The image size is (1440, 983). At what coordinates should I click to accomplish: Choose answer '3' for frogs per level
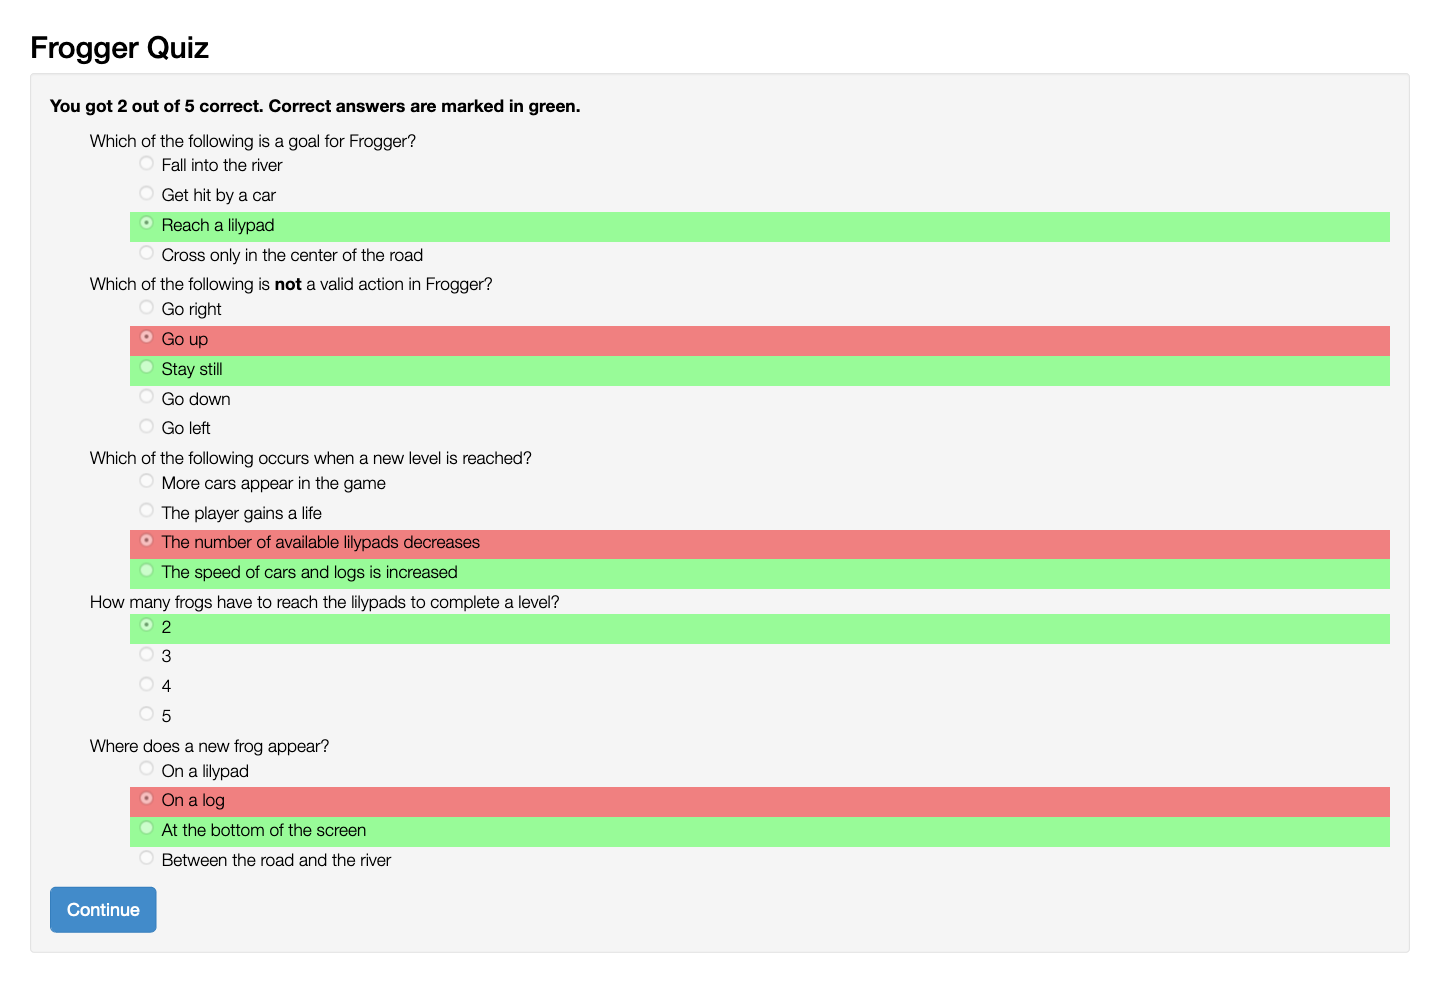point(147,654)
